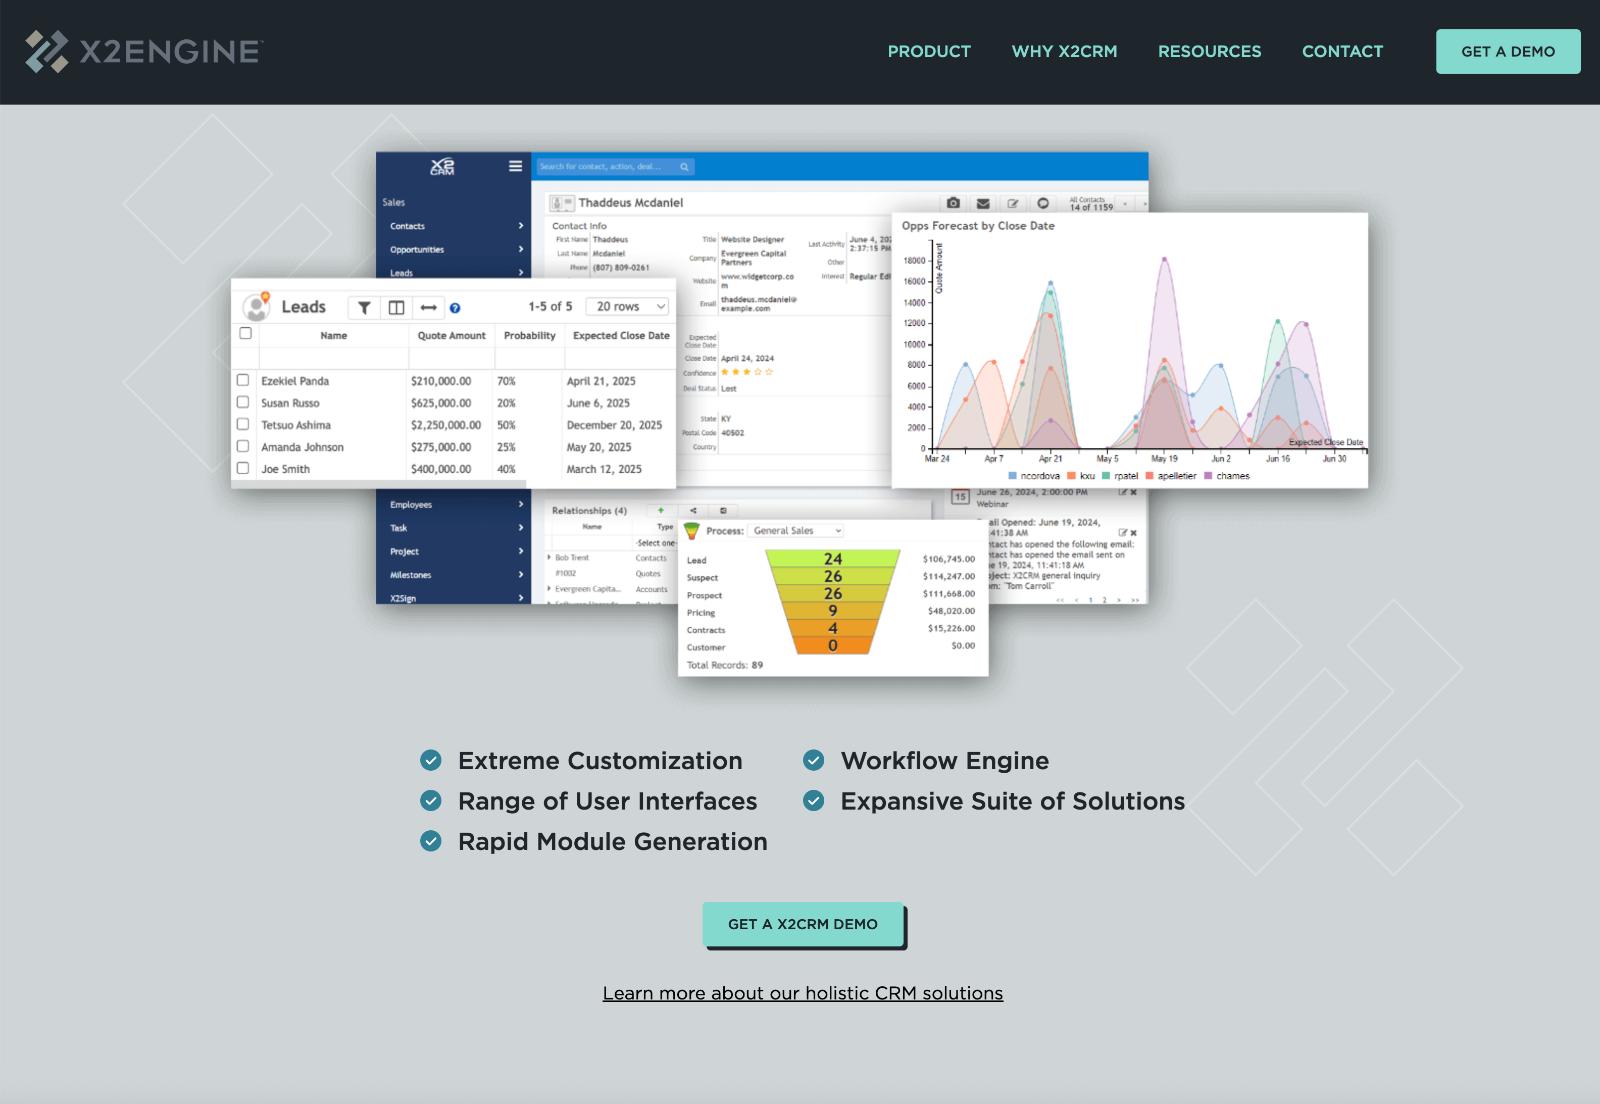The width and height of the screenshot is (1600, 1104).
Task: Open the 20 rows dropdown
Action: [628, 307]
